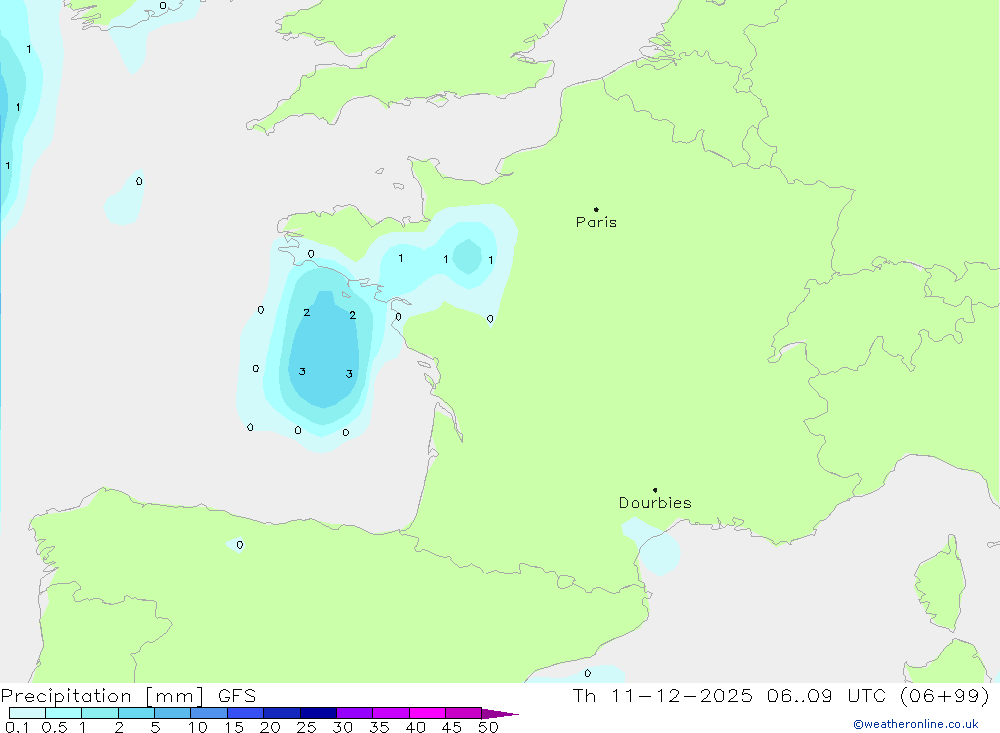Click legend value label 25
Screen dimensions: 1000x733
tap(307, 727)
